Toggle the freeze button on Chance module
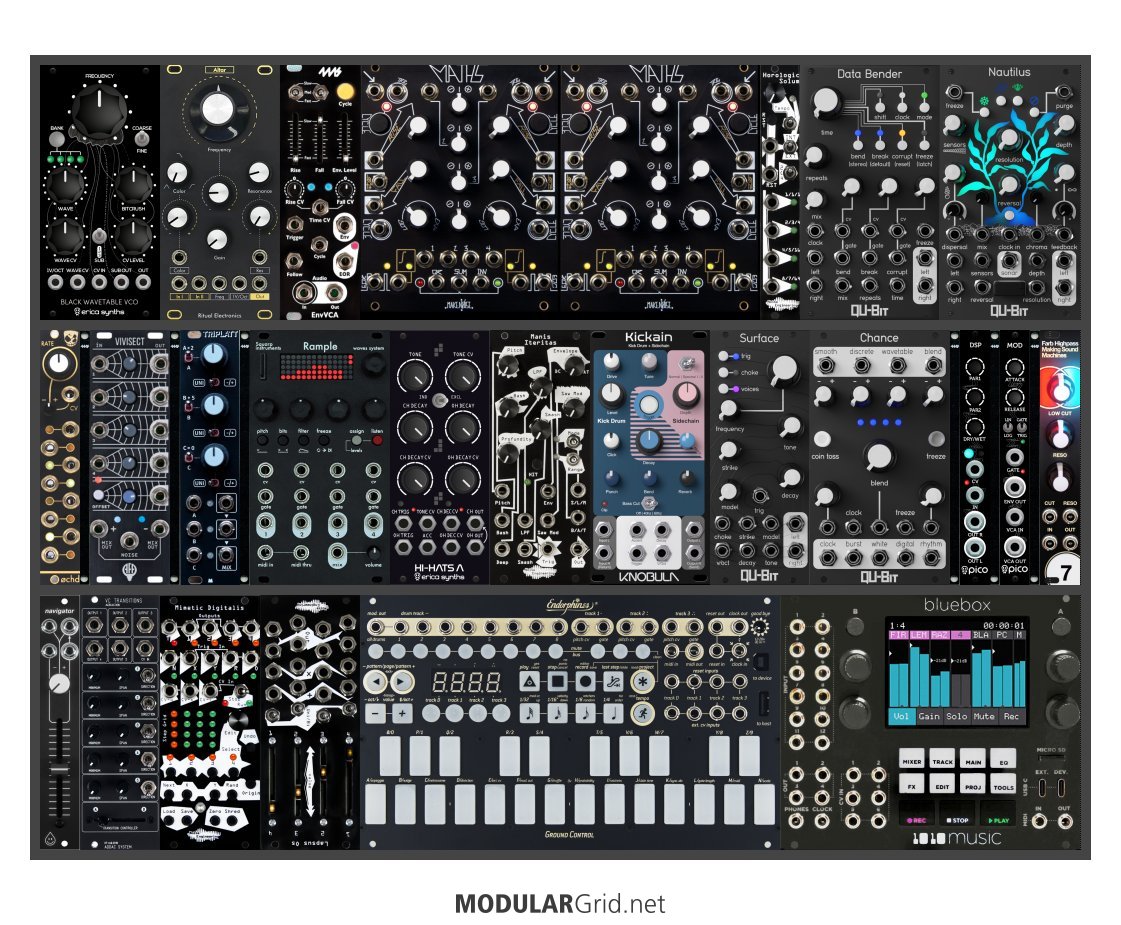Image resolution: width=1121 pixels, height=925 pixels. point(936,439)
